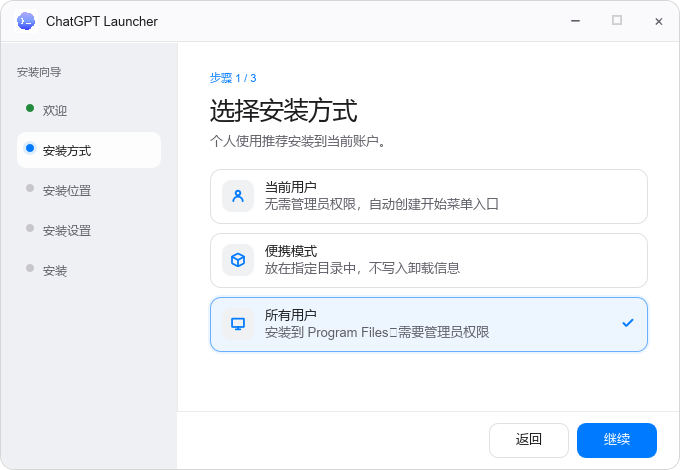
Task: Close the ChatGPT Launcher window
Action: point(658,21)
